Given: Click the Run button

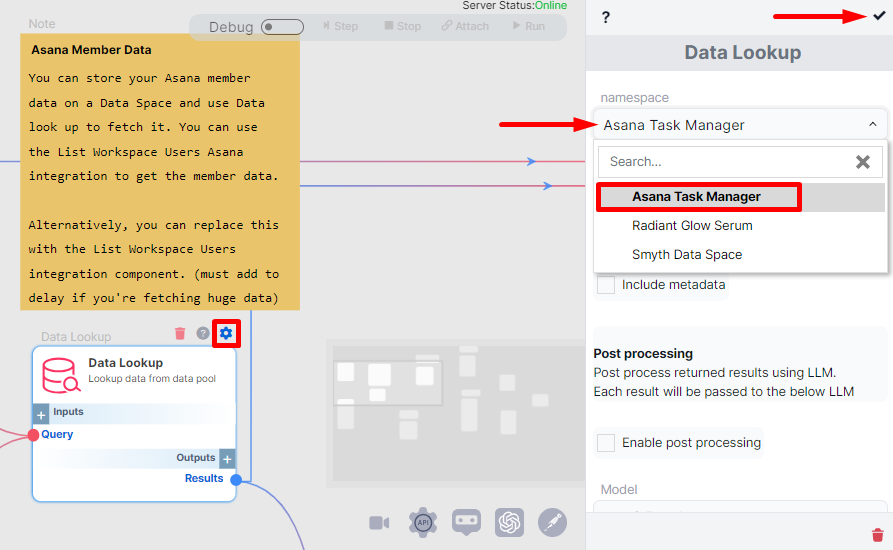Looking at the screenshot, I should click(529, 26).
